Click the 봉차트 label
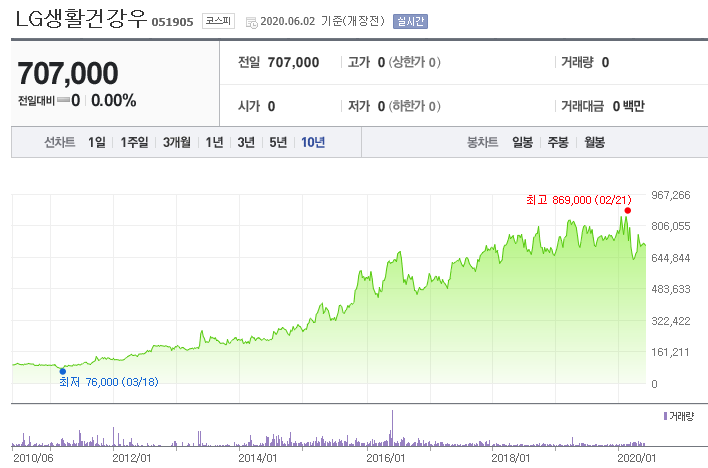This screenshot has height=468, width=708. click(482, 142)
